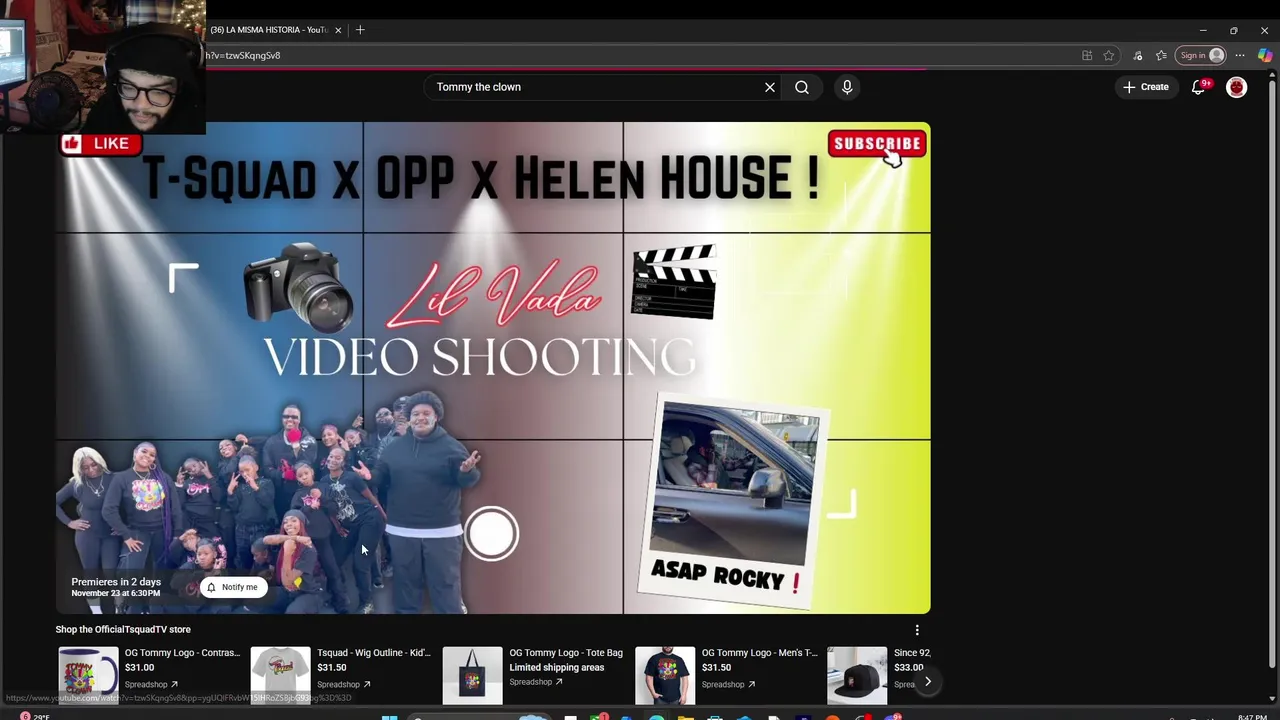Open 'Tsquad - Wig Outline - Kid'...' product title
The width and height of the screenshot is (1280, 720).
374,653
